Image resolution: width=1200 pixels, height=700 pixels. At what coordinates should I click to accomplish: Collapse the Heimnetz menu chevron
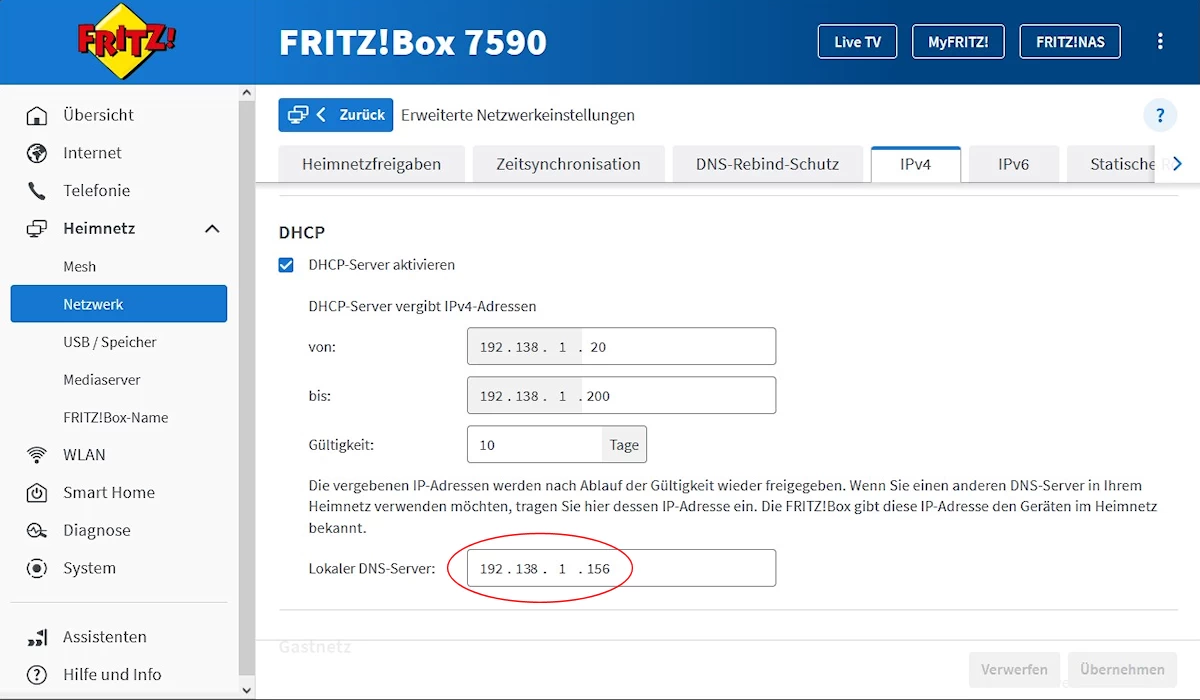[212, 229]
